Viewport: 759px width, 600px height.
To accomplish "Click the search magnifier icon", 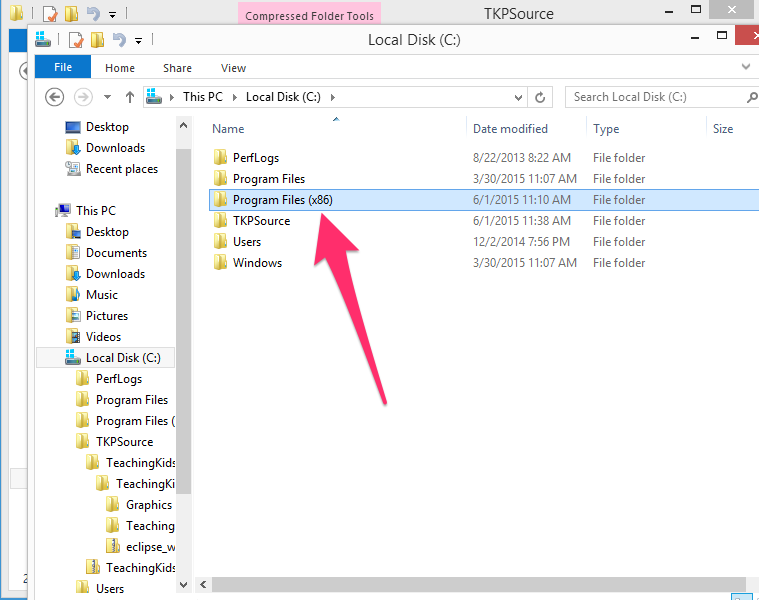I will click(x=751, y=97).
